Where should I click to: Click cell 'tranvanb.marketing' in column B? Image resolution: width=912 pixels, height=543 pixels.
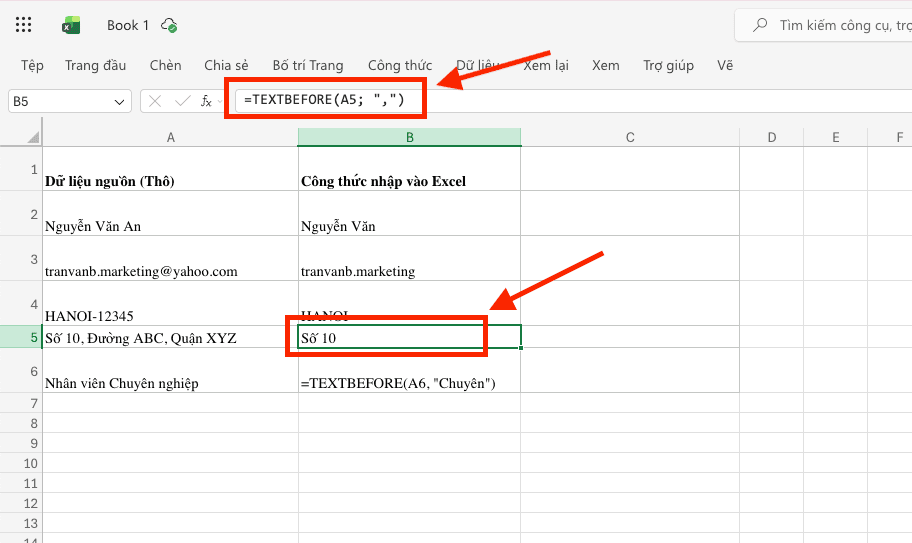(x=409, y=259)
